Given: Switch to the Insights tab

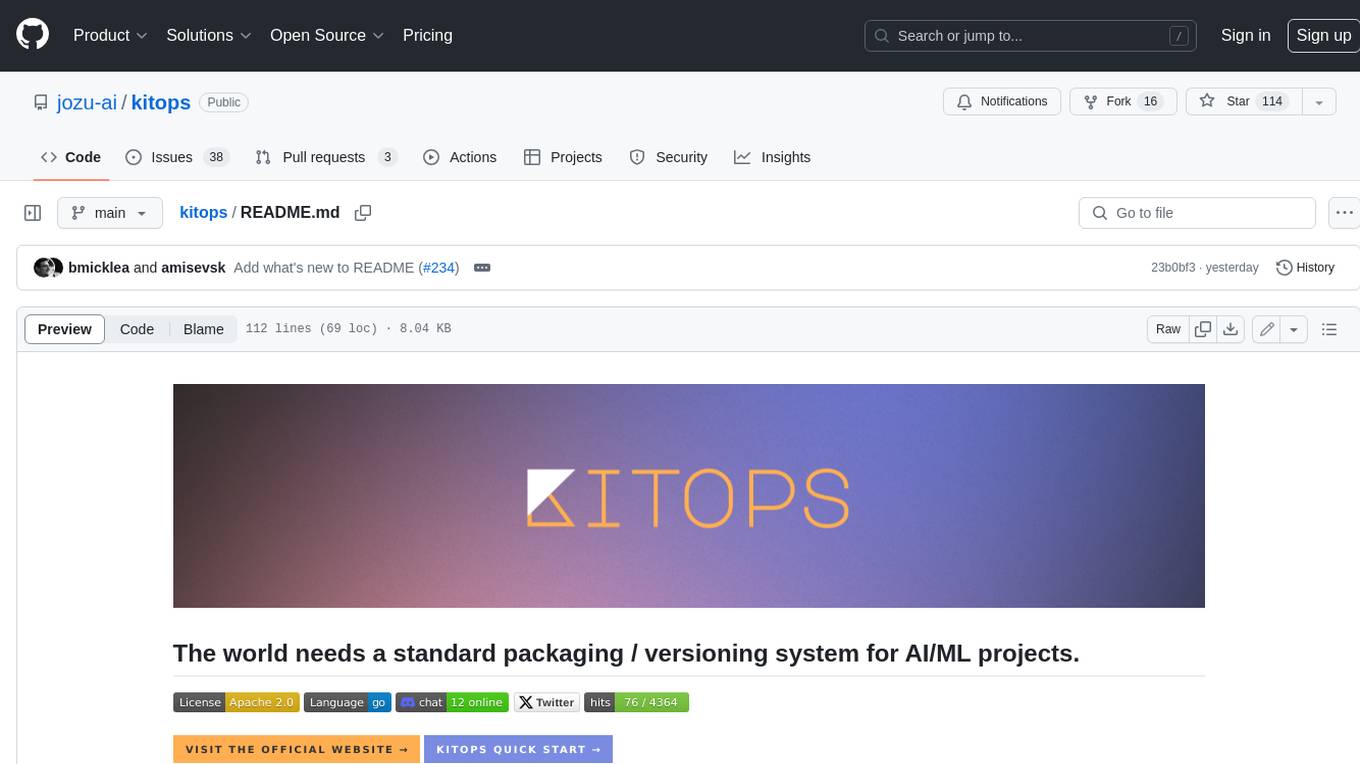Looking at the screenshot, I should click(x=772, y=157).
